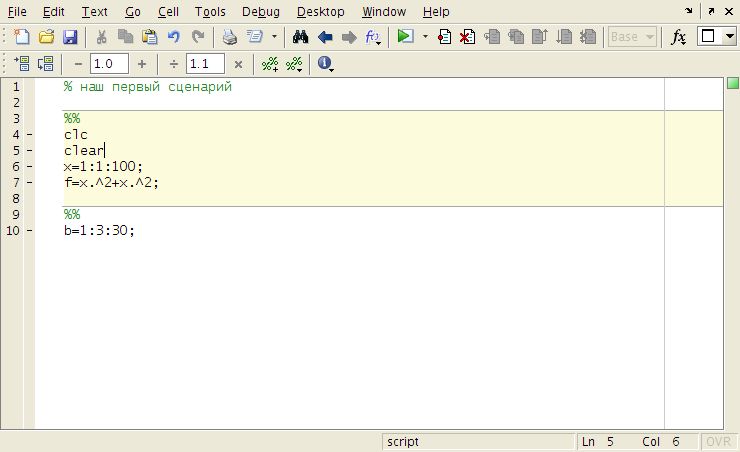Image resolution: width=740 pixels, height=452 pixels.
Task: Toggle breakpoint dash on line 7
Action: coord(29,183)
